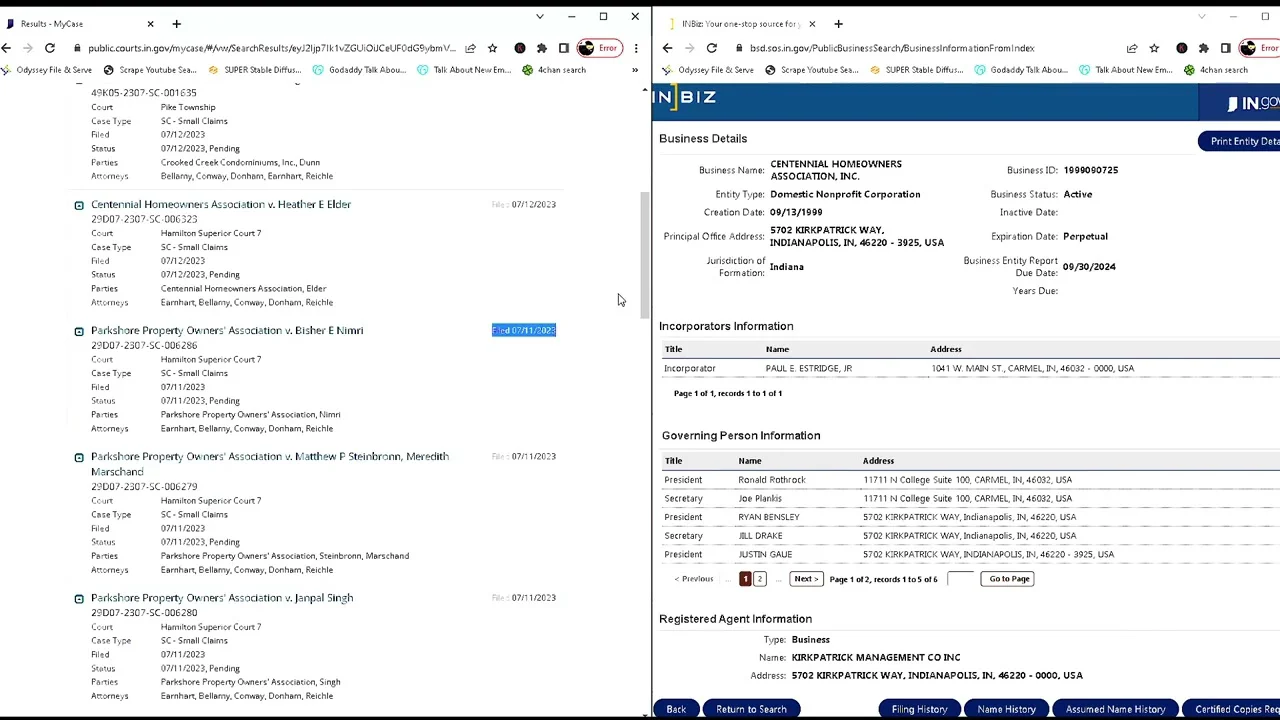Open the tab search chevron in the MyCase window
This screenshot has width=1280, height=720.
click(x=540, y=17)
